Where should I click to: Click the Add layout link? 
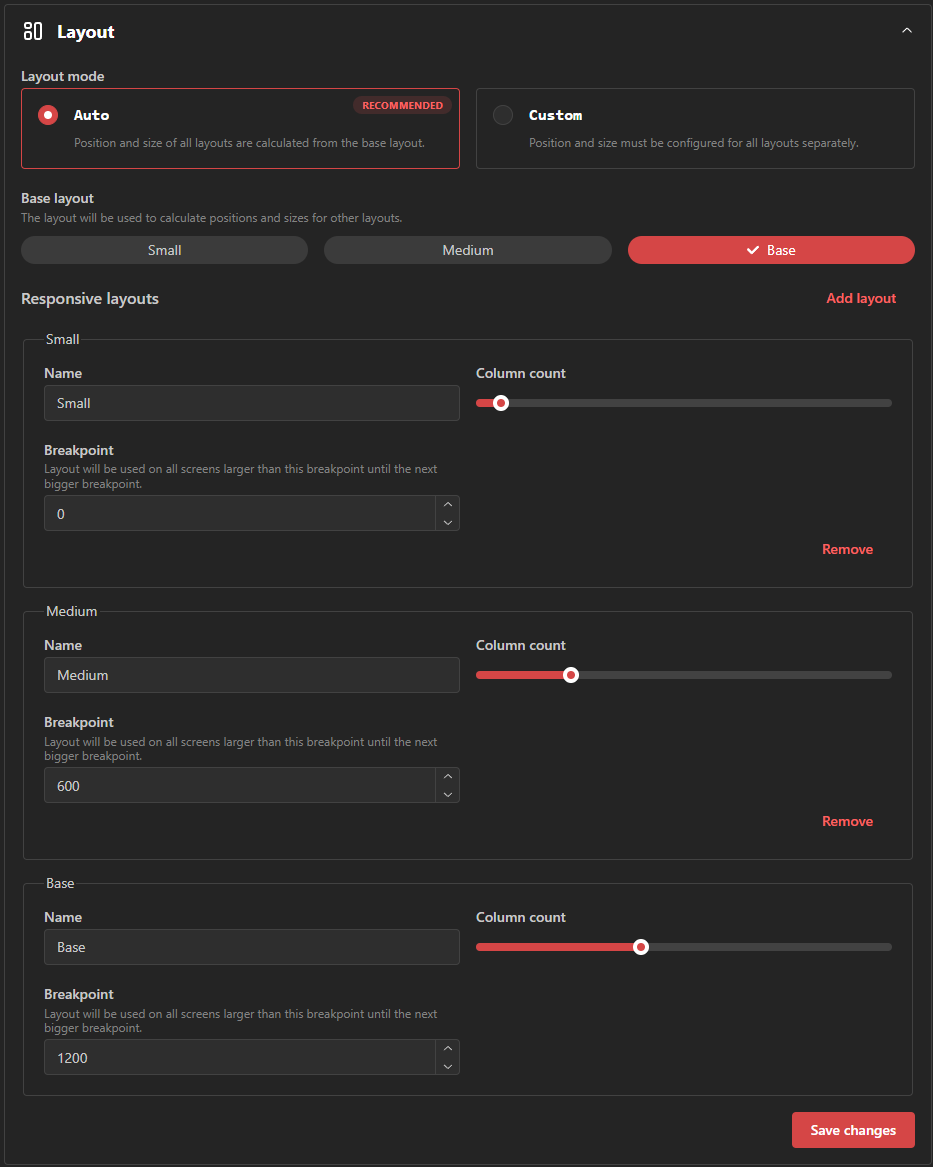click(x=860, y=298)
